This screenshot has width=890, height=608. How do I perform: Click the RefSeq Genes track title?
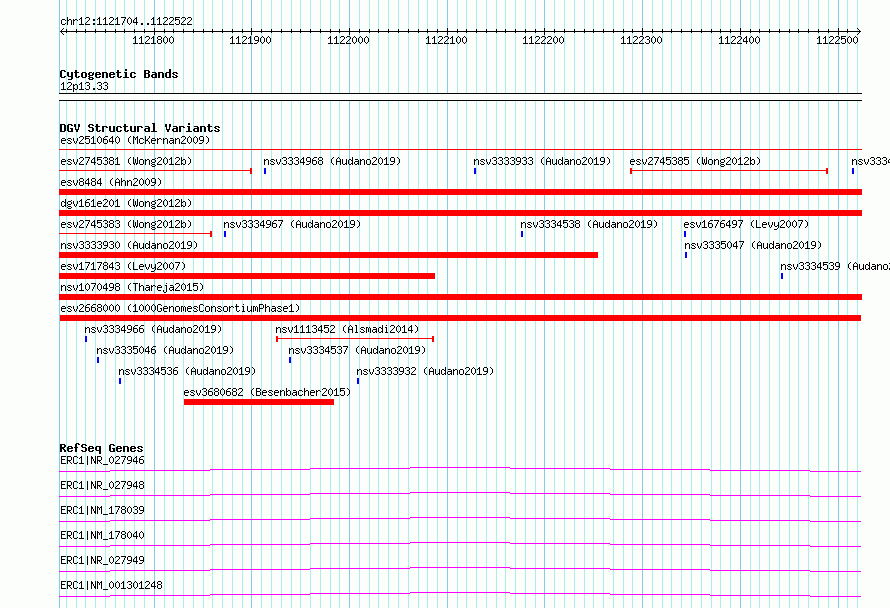(x=101, y=448)
